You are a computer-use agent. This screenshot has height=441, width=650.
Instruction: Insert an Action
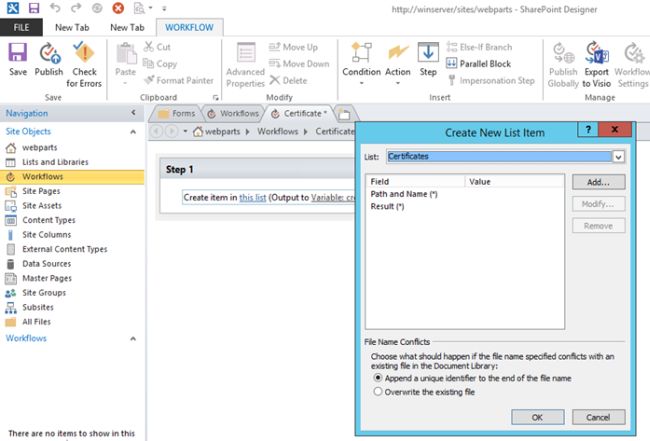(x=398, y=62)
